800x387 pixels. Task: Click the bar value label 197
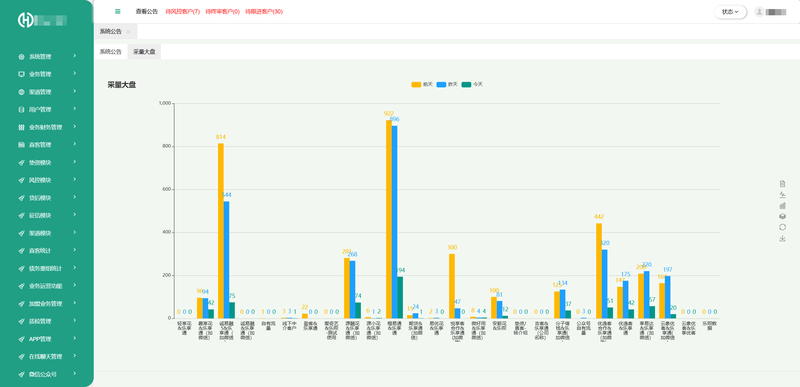pyautogui.click(x=667, y=269)
